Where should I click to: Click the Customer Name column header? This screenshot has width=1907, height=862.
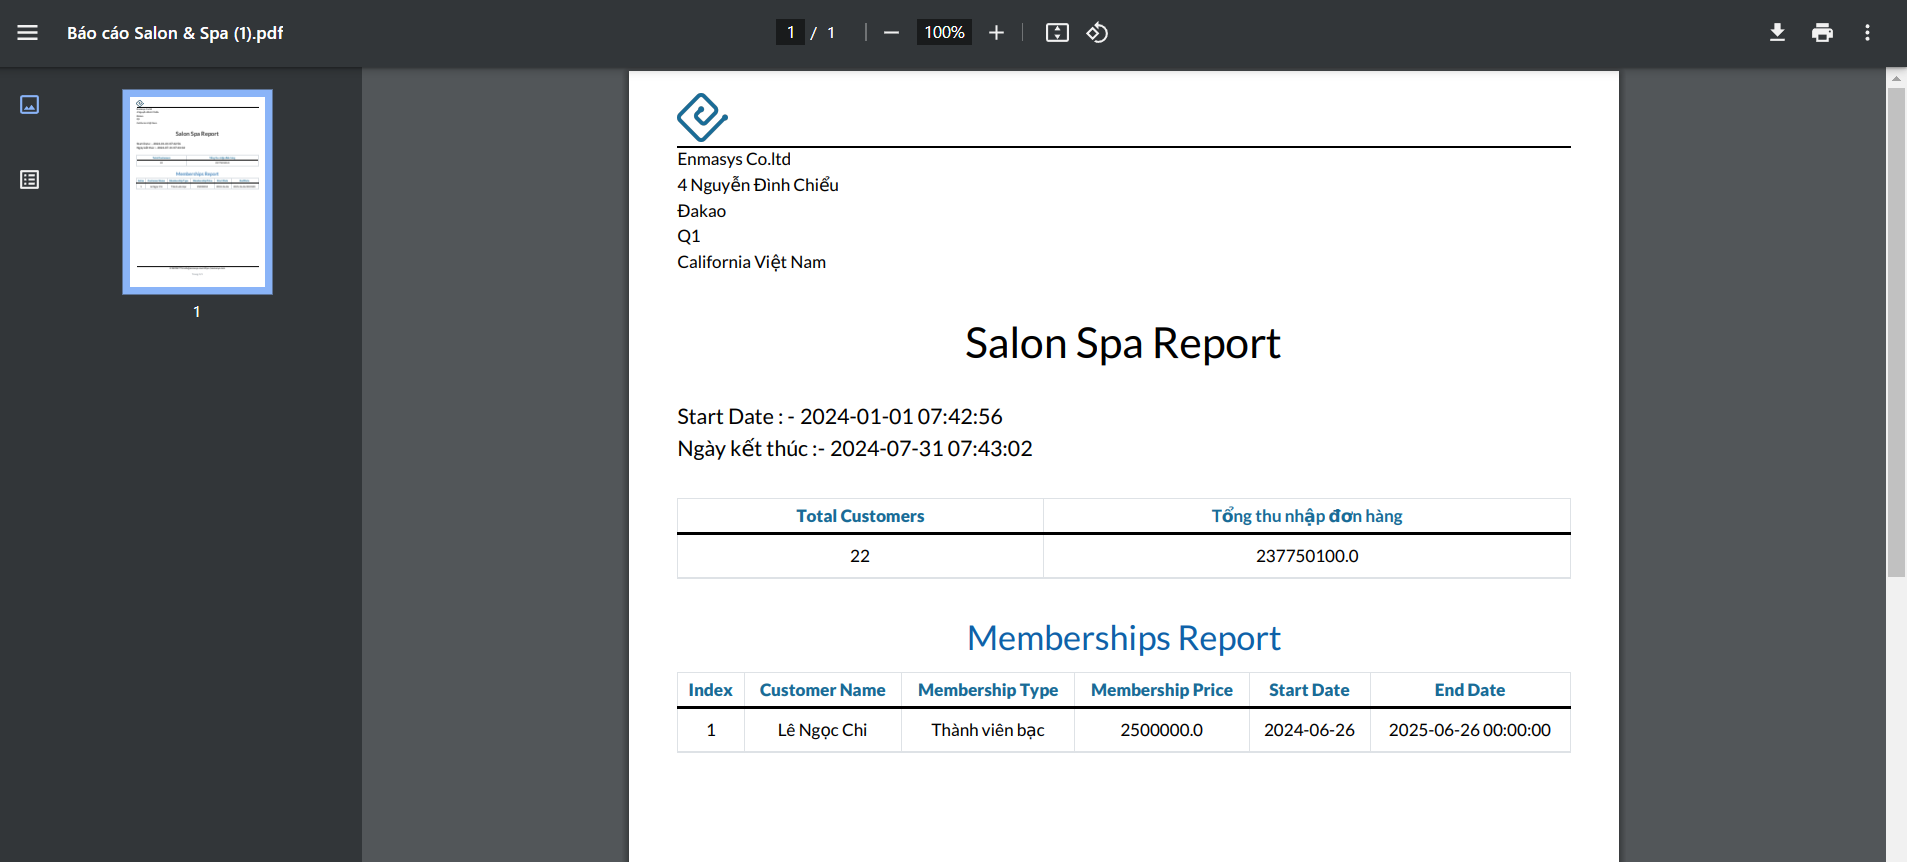(x=822, y=690)
